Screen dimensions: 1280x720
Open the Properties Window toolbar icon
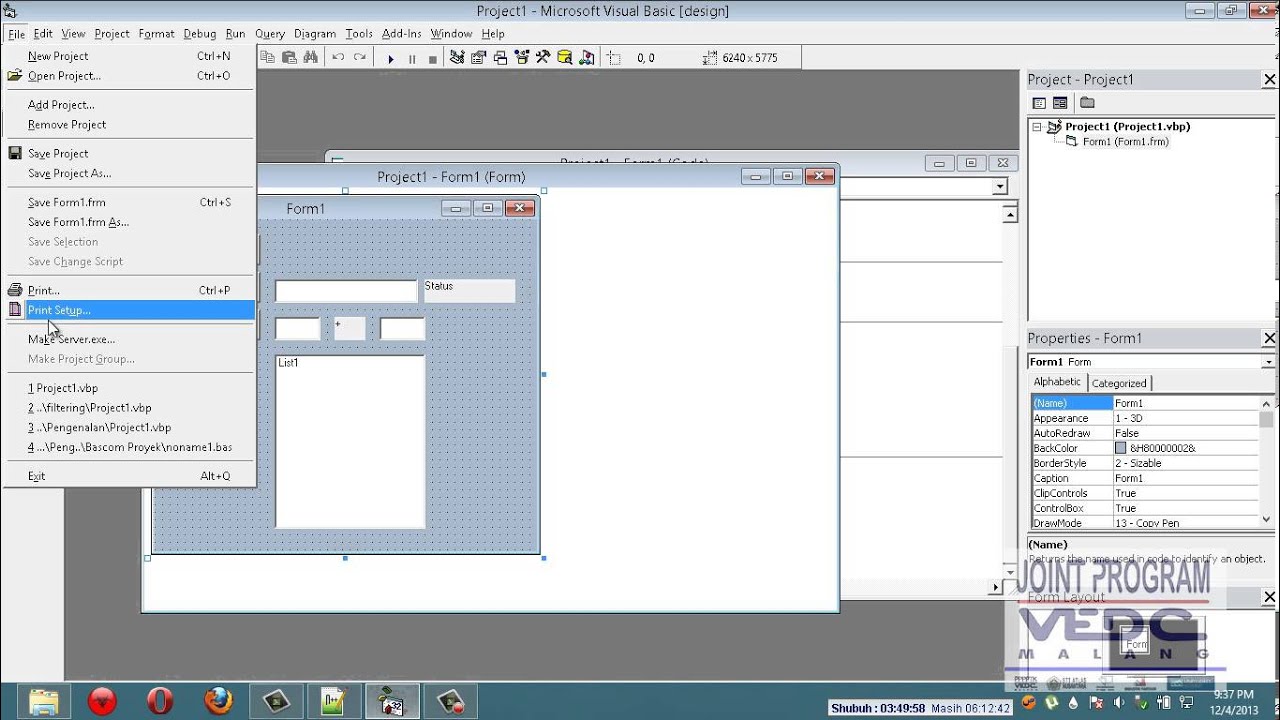(478, 58)
